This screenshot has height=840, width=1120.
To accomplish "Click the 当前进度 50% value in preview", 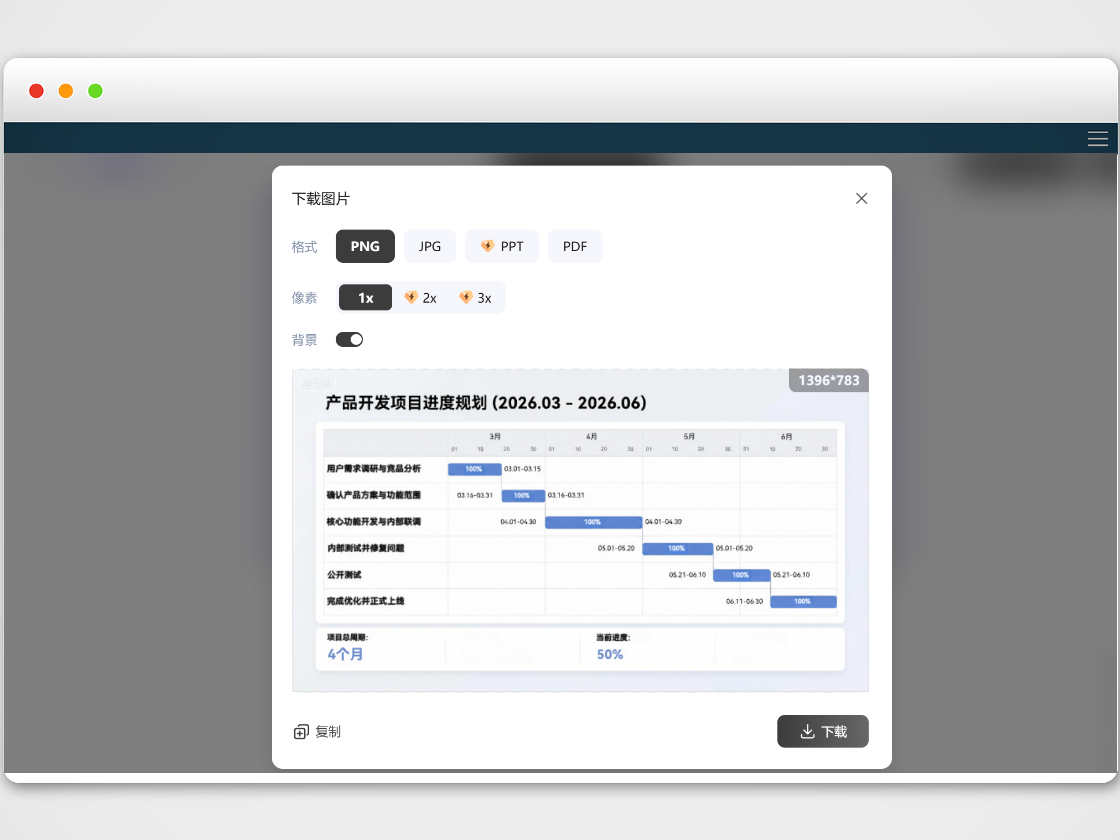I will (x=610, y=654).
